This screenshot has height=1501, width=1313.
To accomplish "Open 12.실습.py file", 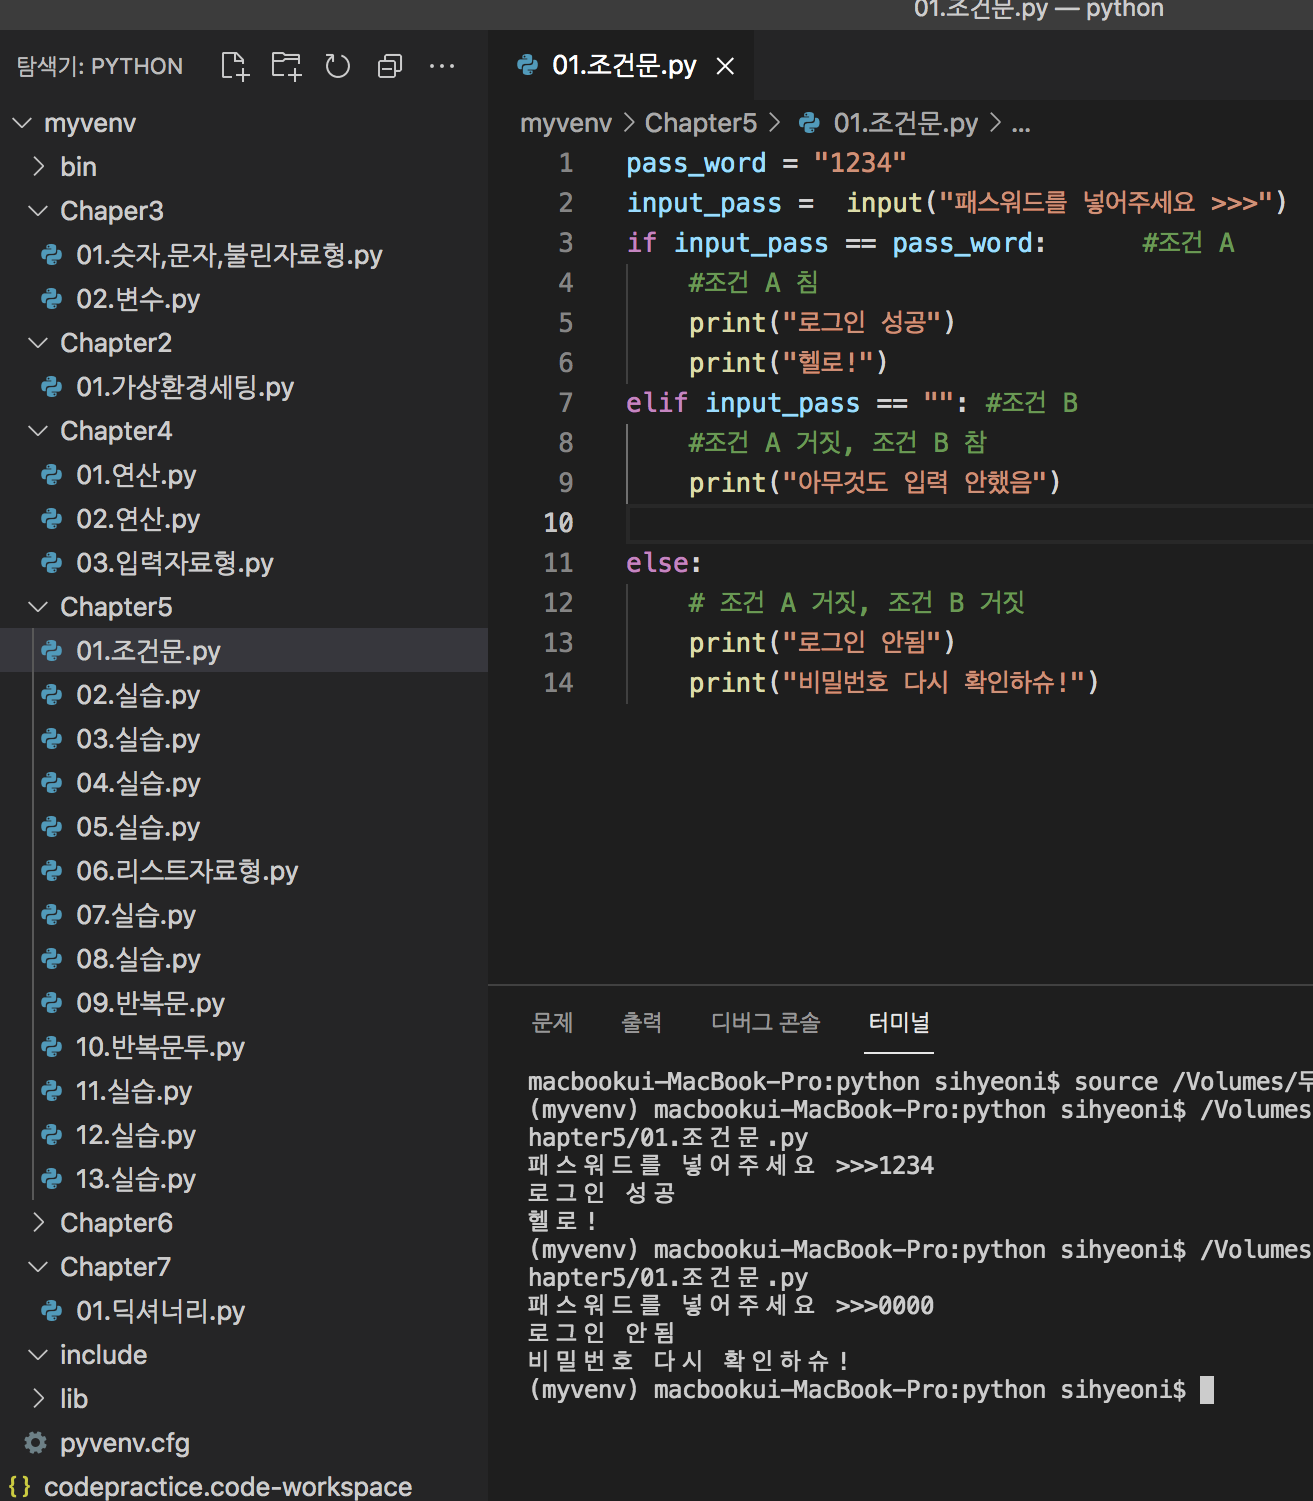I will coord(244,1135).
